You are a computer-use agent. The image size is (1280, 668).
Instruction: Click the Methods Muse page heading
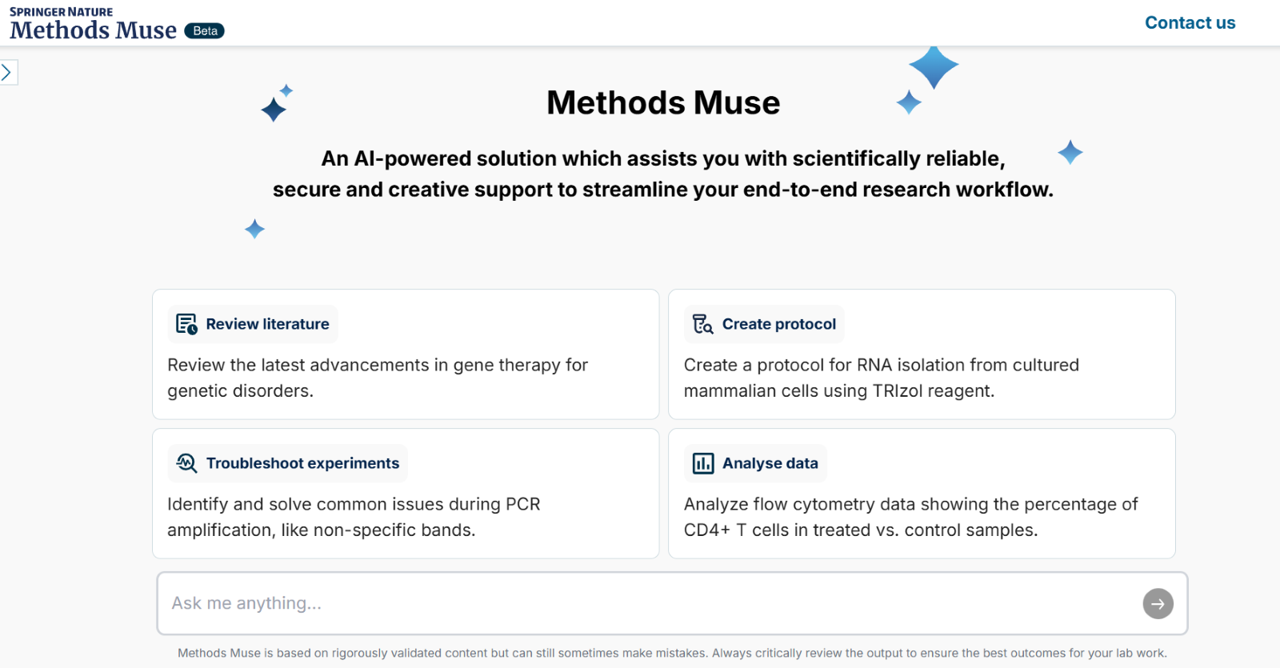pos(663,102)
